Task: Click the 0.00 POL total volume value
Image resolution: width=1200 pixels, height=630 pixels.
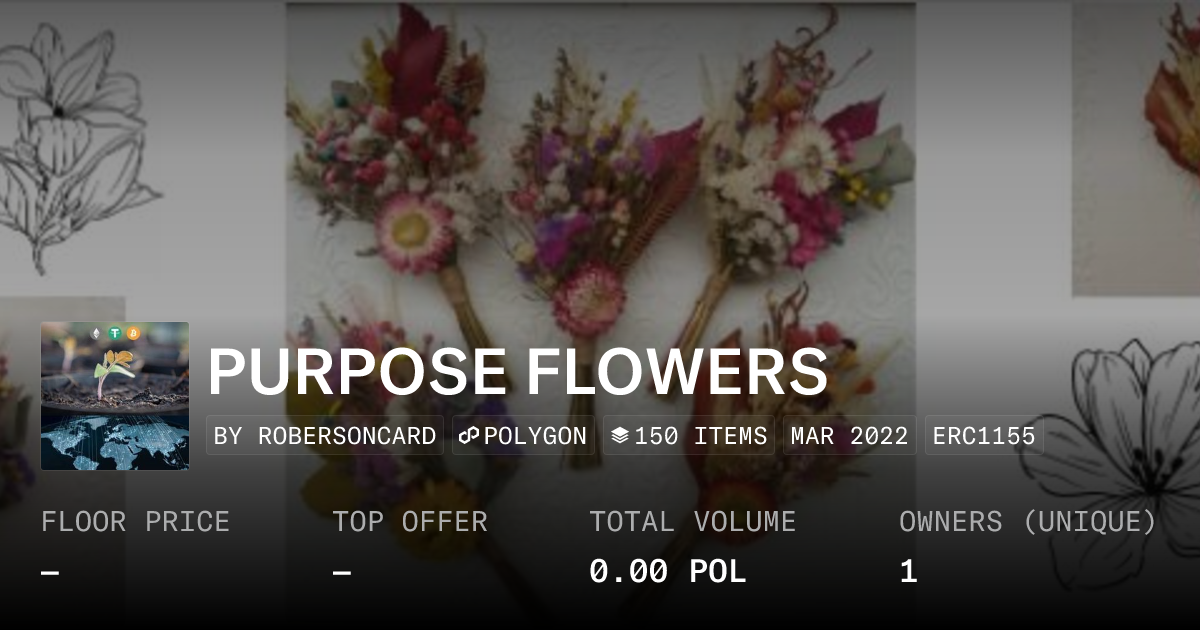Action: [668, 572]
